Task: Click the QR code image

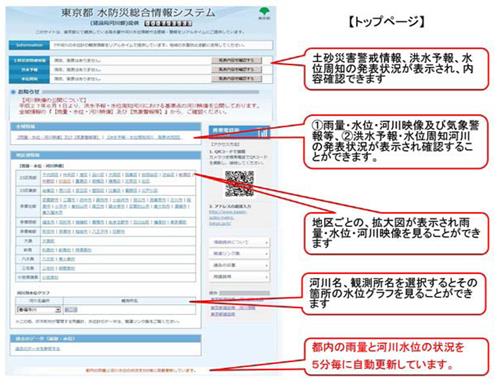Action: [239, 184]
